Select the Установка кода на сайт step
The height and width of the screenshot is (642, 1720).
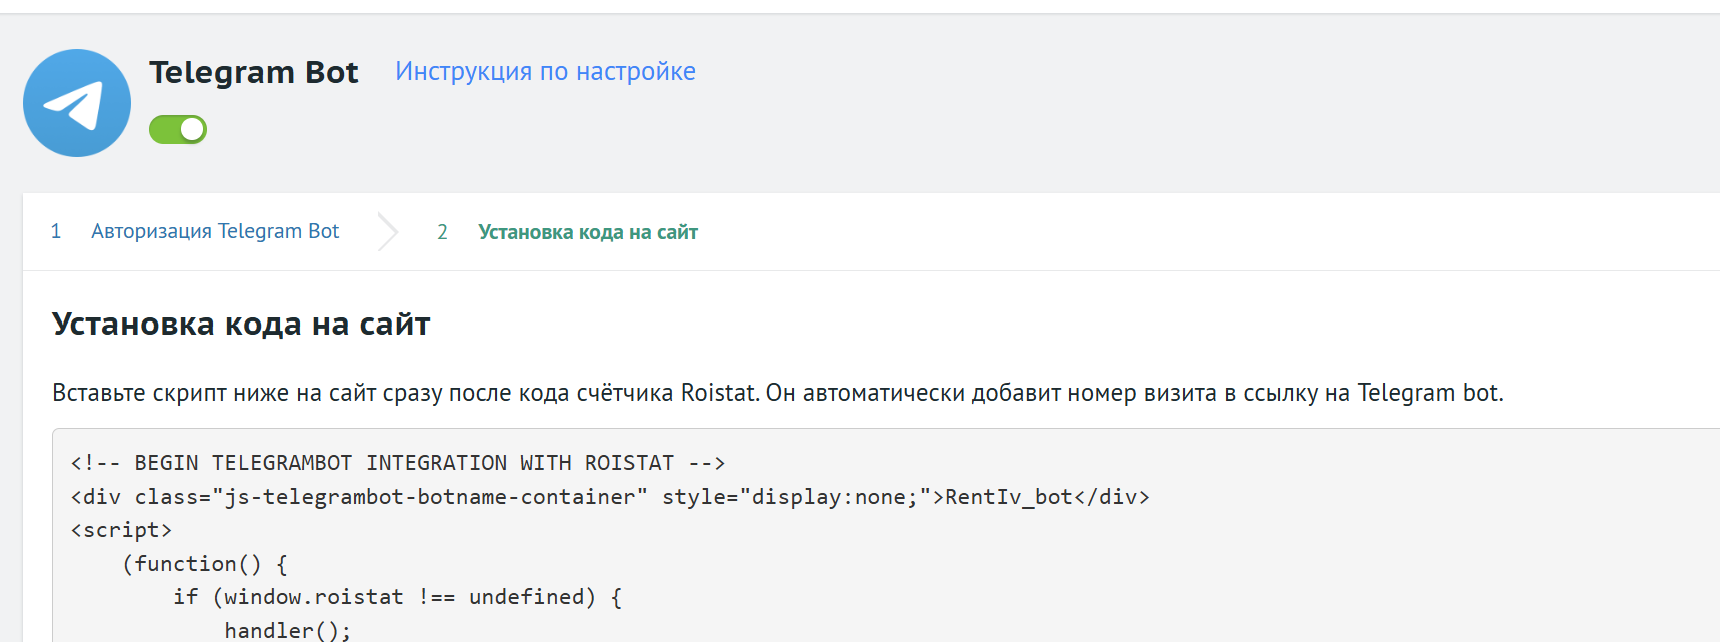point(587,232)
